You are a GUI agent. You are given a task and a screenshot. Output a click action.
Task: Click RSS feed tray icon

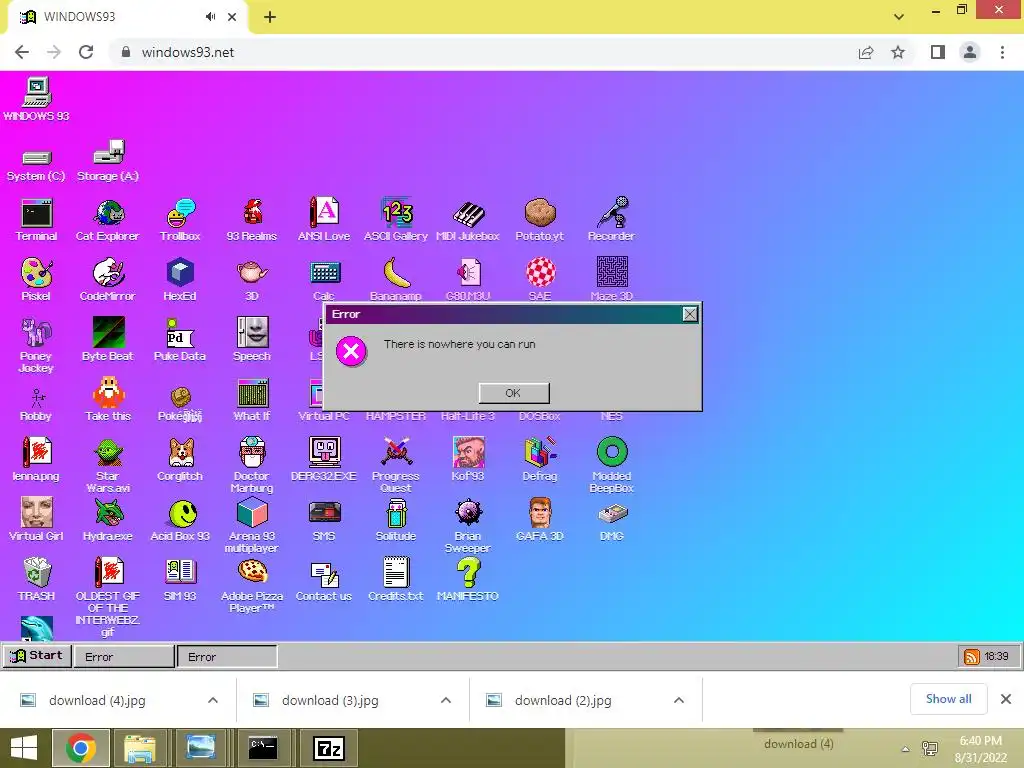972,657
